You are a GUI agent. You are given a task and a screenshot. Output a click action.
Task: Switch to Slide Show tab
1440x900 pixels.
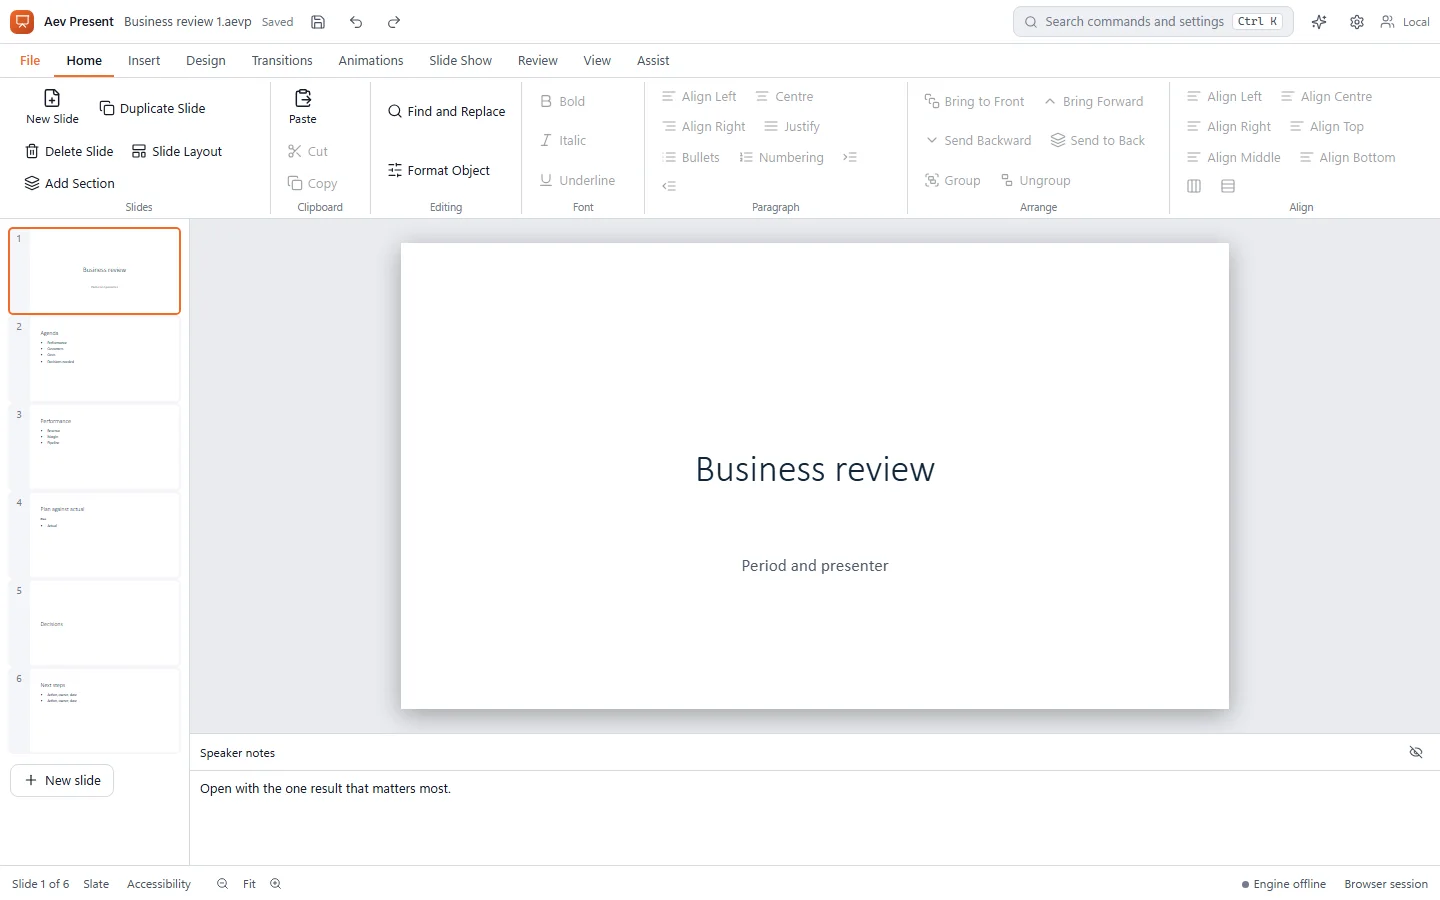click(x=460, y=60)
